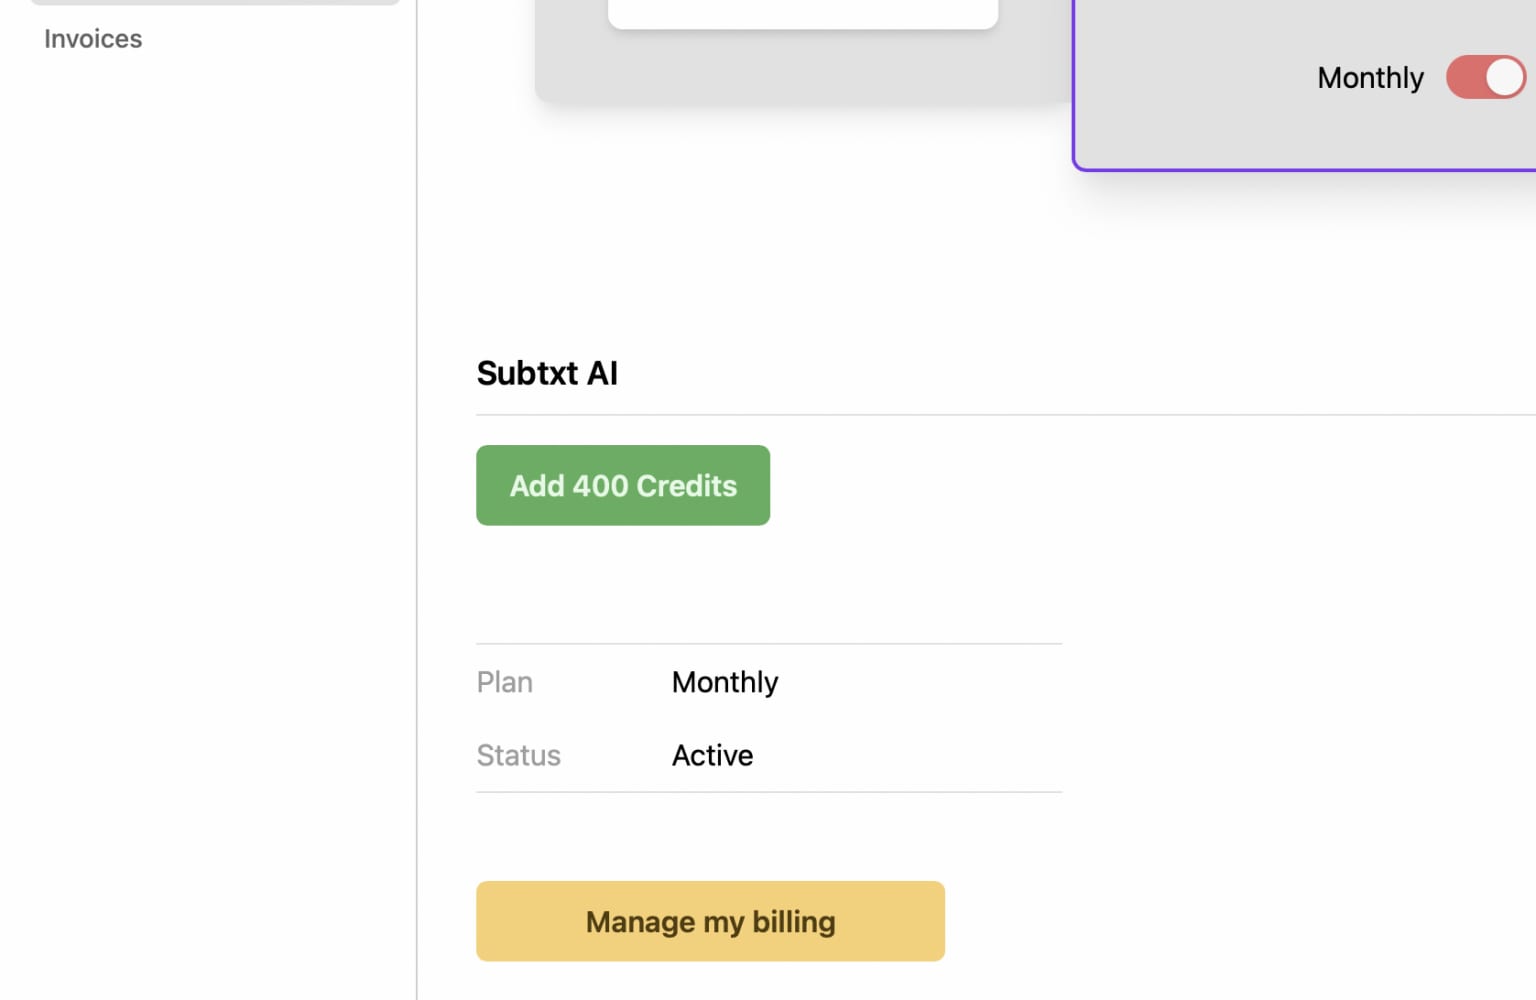Viewport: 1536px width, 1000px height.
Task: Click the Status label
Action: 518,755
